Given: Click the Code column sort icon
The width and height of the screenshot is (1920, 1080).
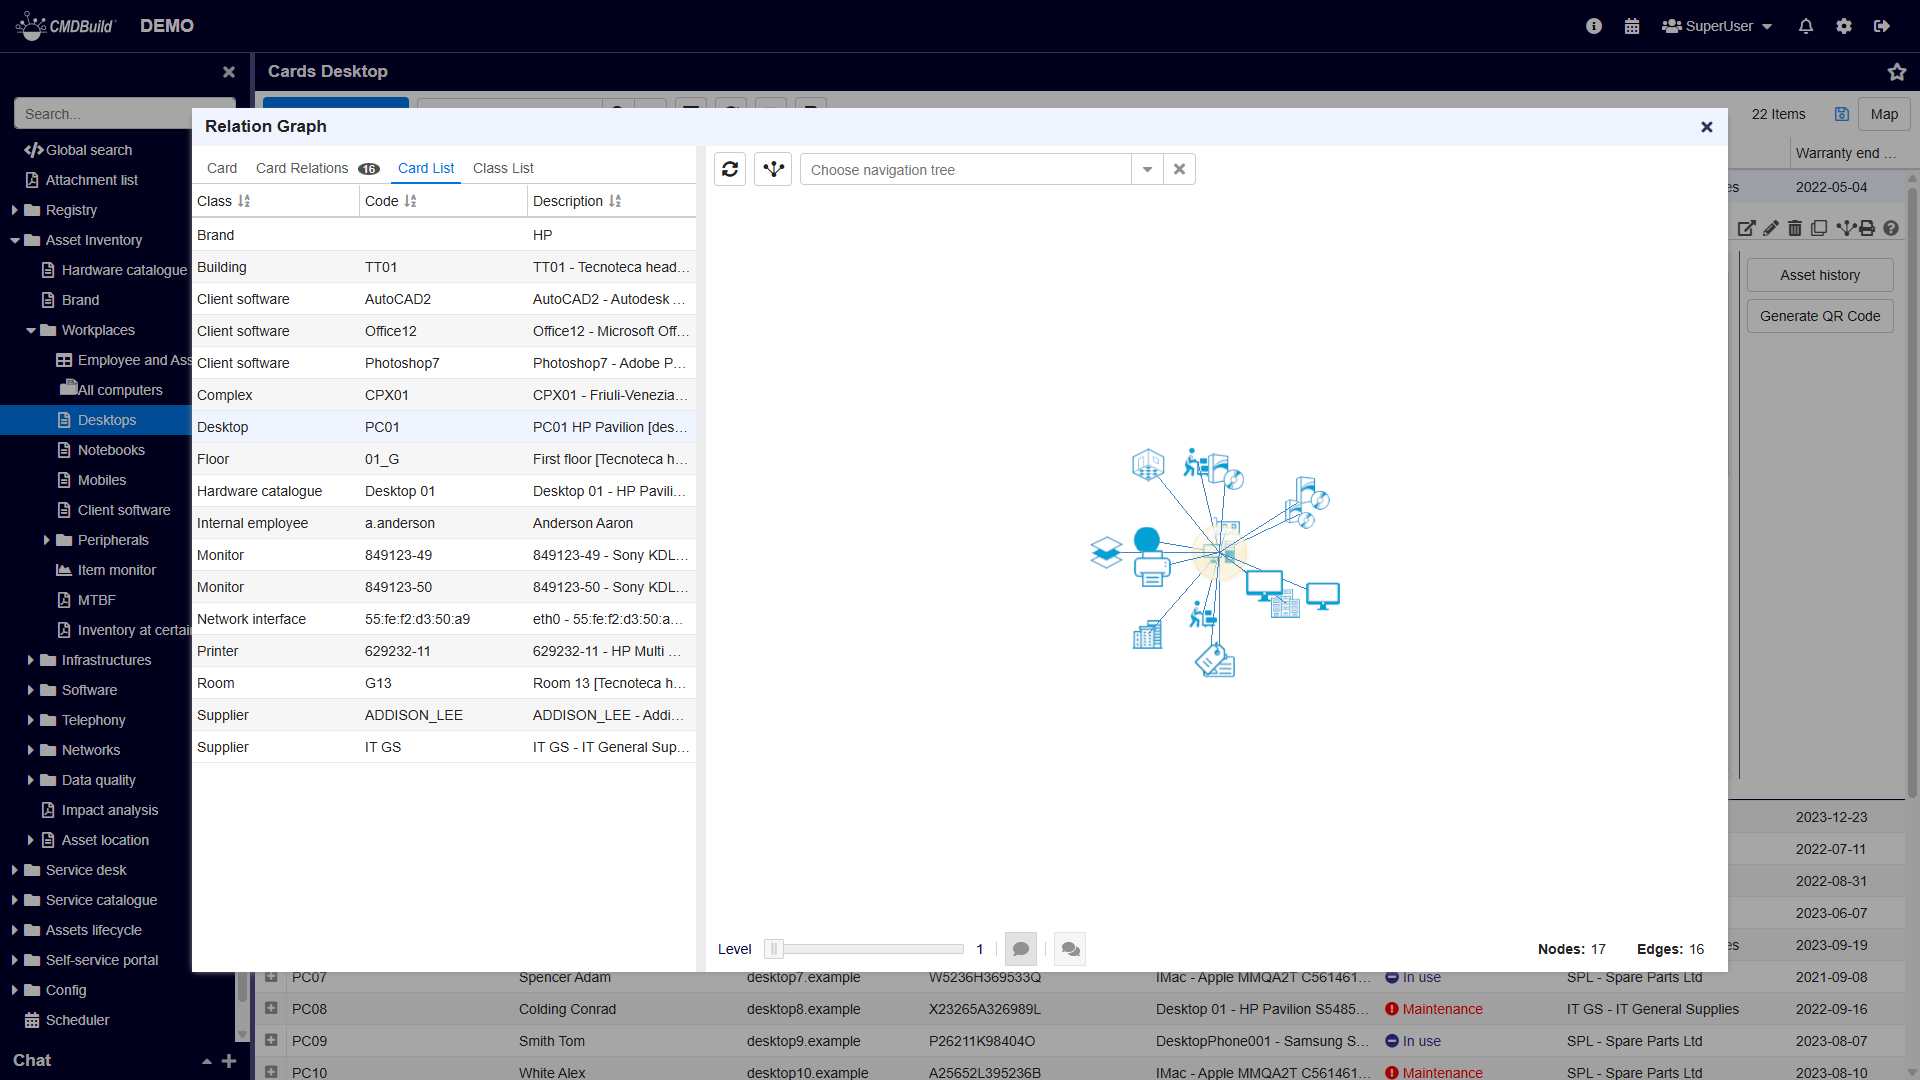Looking at the screenshot, I should [x=410, y=201].
